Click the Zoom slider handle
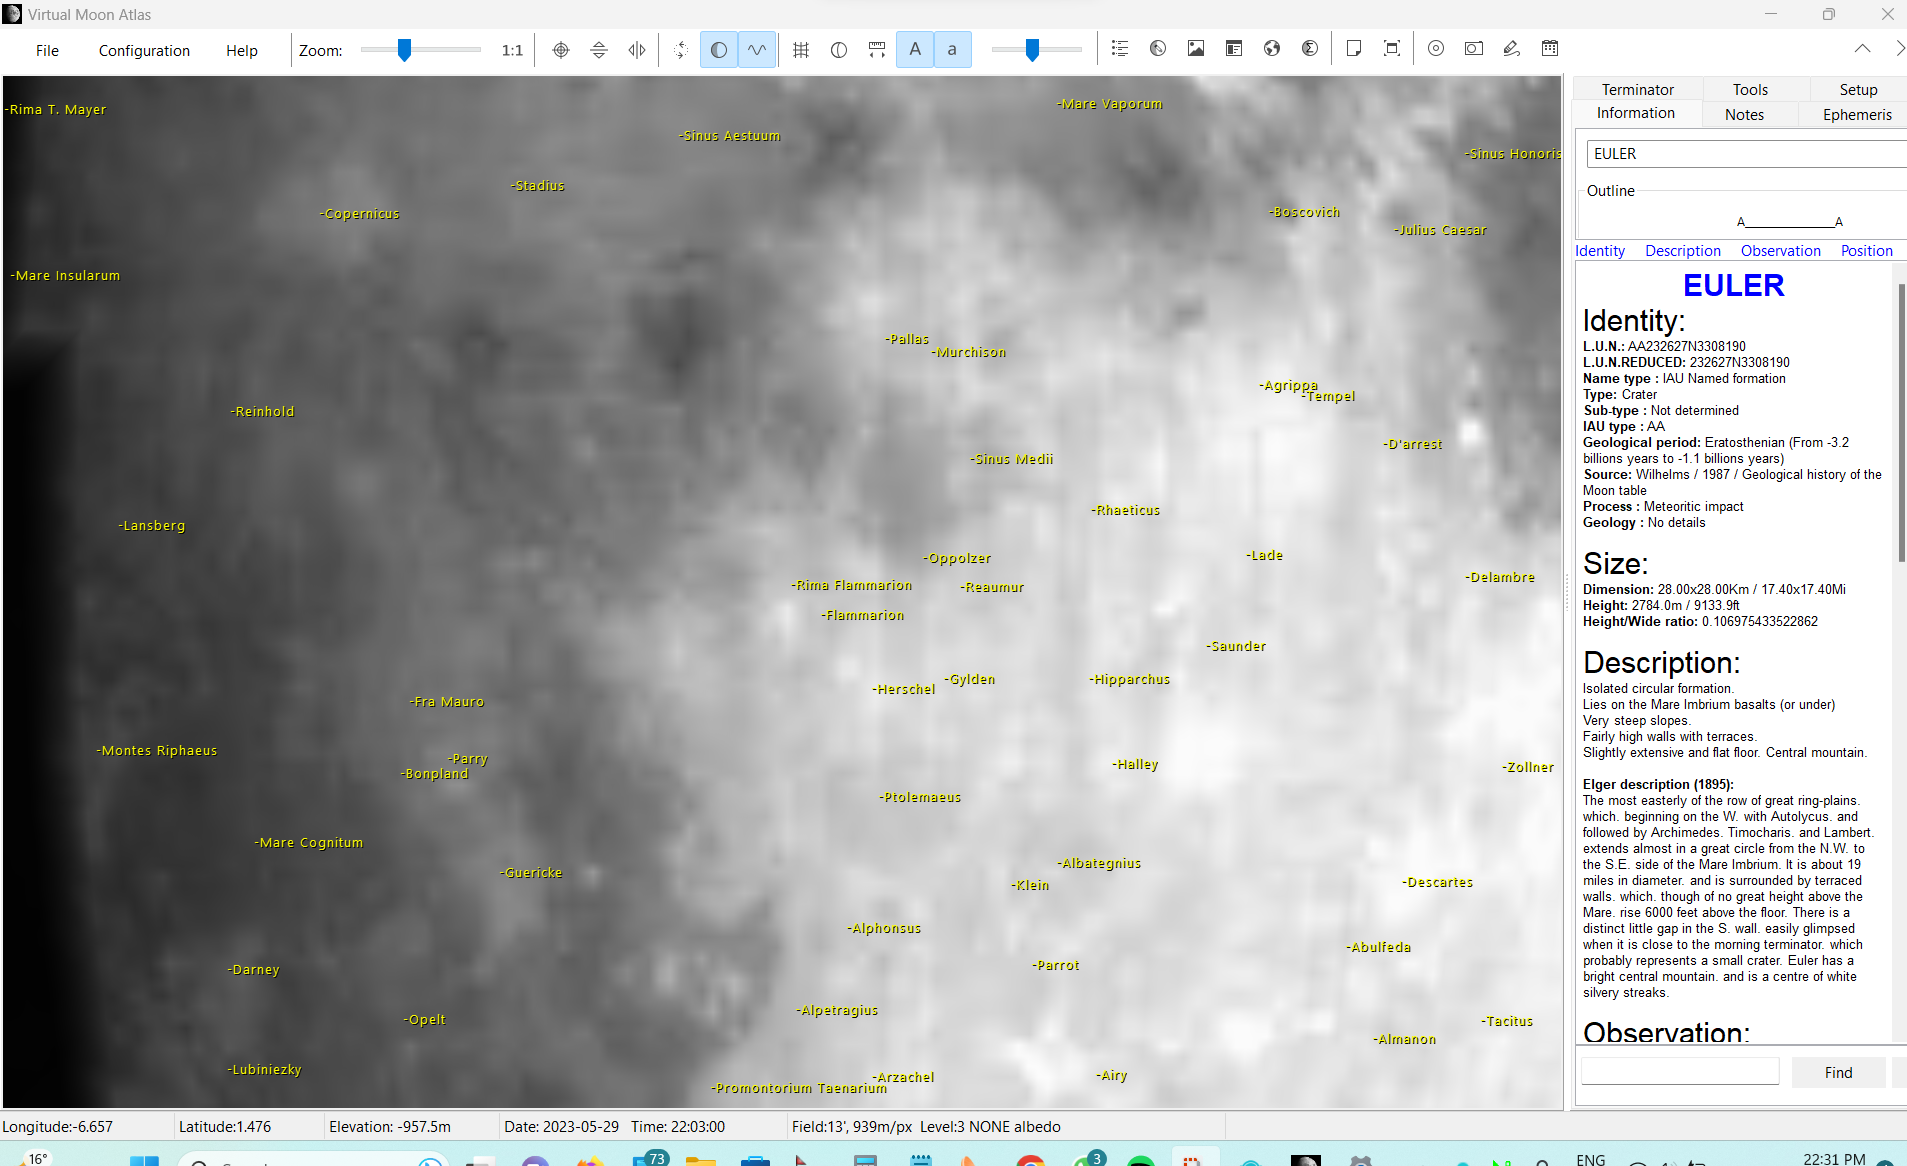 404,50
